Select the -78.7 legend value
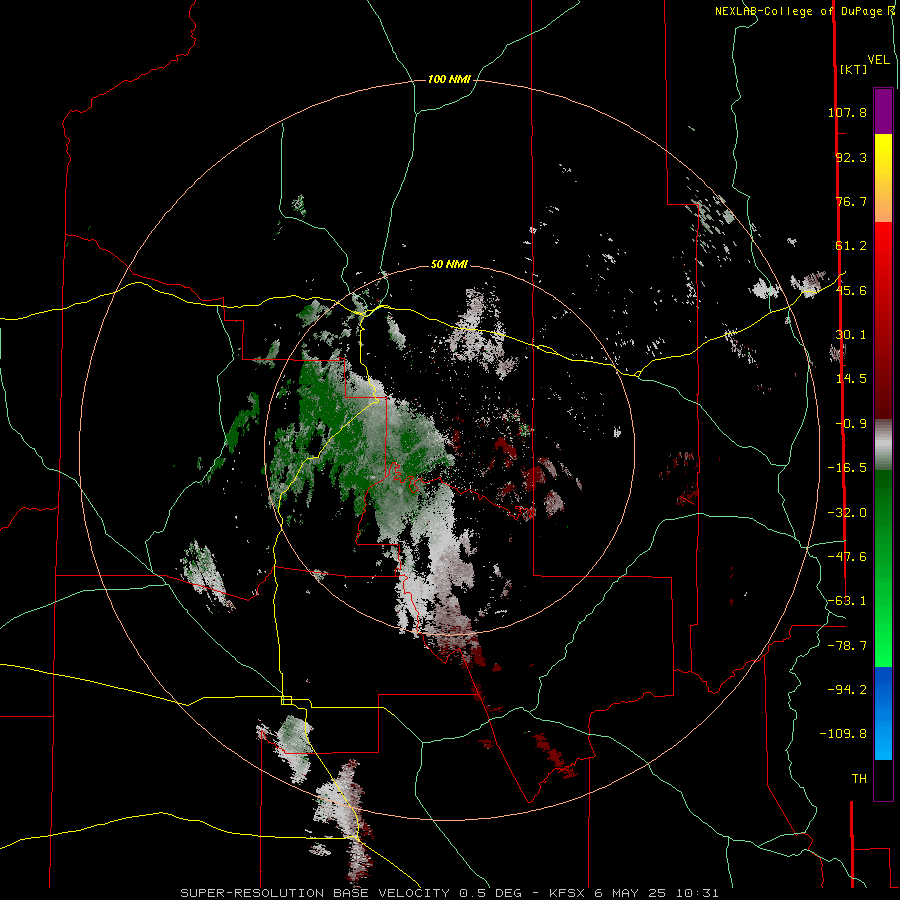The height and width of the screenshot is (900, 900). 847,646
